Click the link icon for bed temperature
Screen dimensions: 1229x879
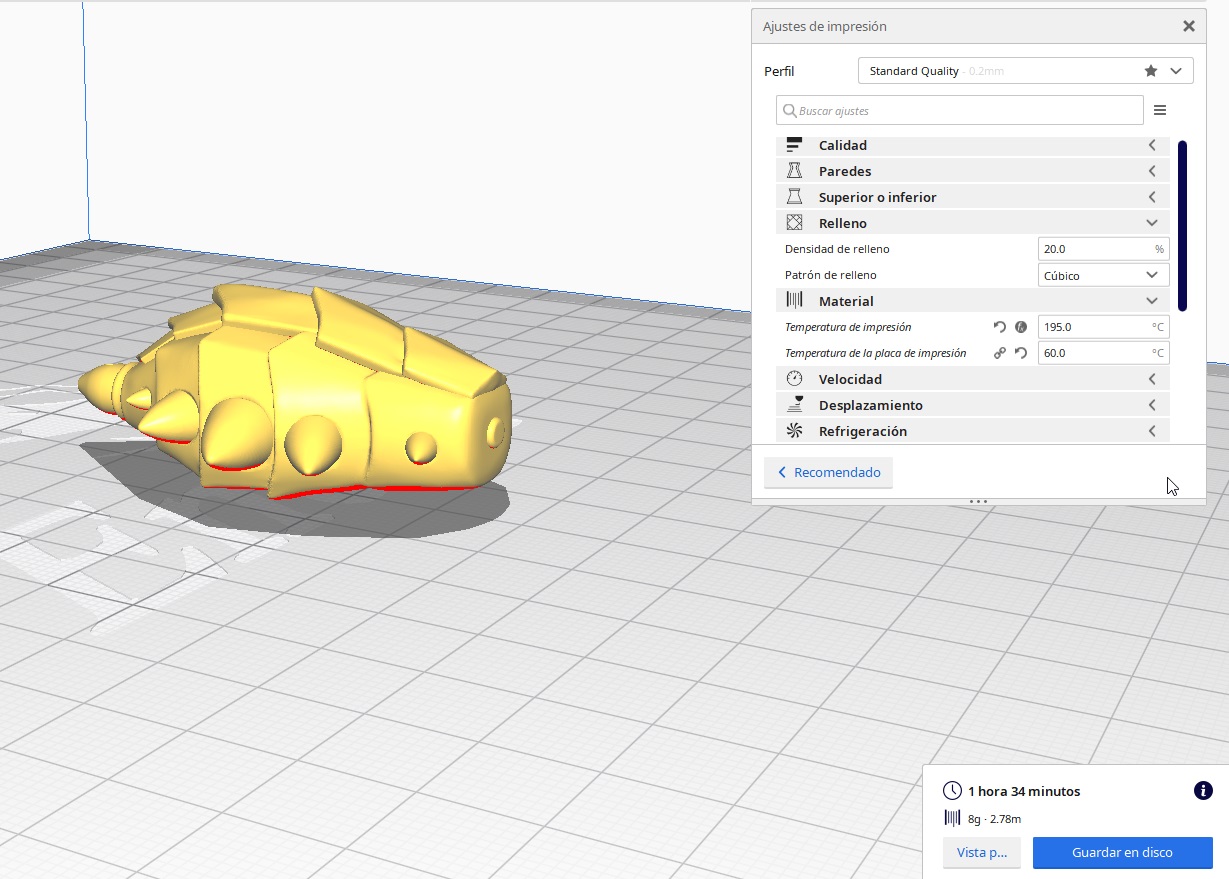(x=999, y=353)
